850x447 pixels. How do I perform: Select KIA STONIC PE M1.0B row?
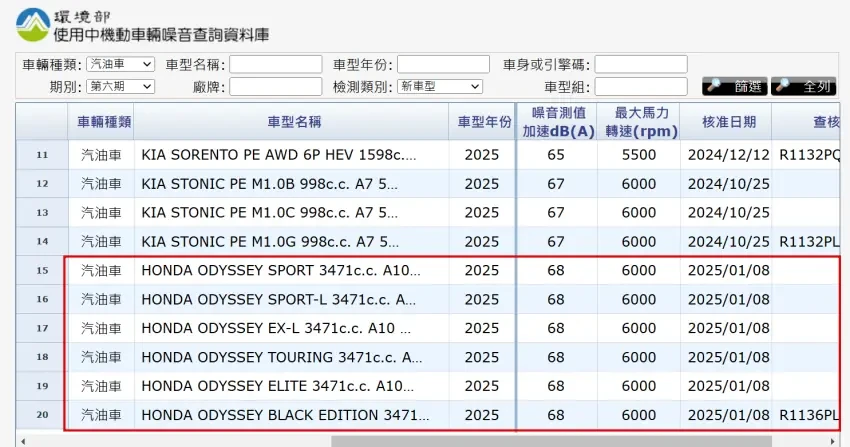coord(428,184)
